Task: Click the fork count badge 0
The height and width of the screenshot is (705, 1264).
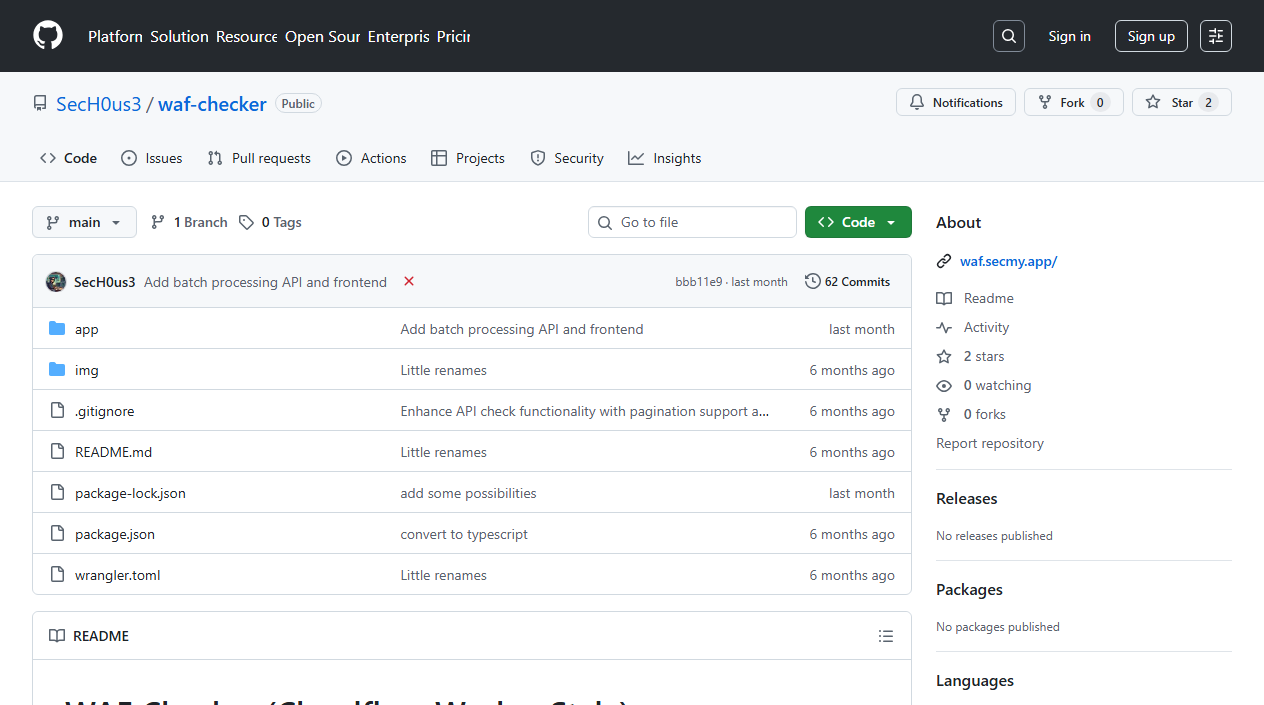Action: point(1100,103)
